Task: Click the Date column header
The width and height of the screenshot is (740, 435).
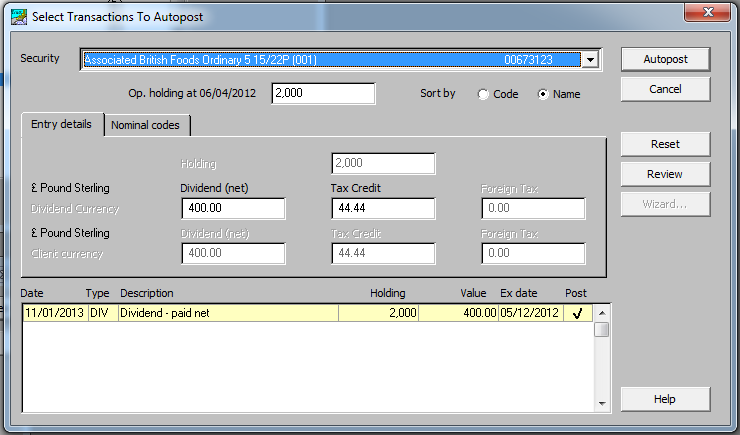Action: (32, 293)
